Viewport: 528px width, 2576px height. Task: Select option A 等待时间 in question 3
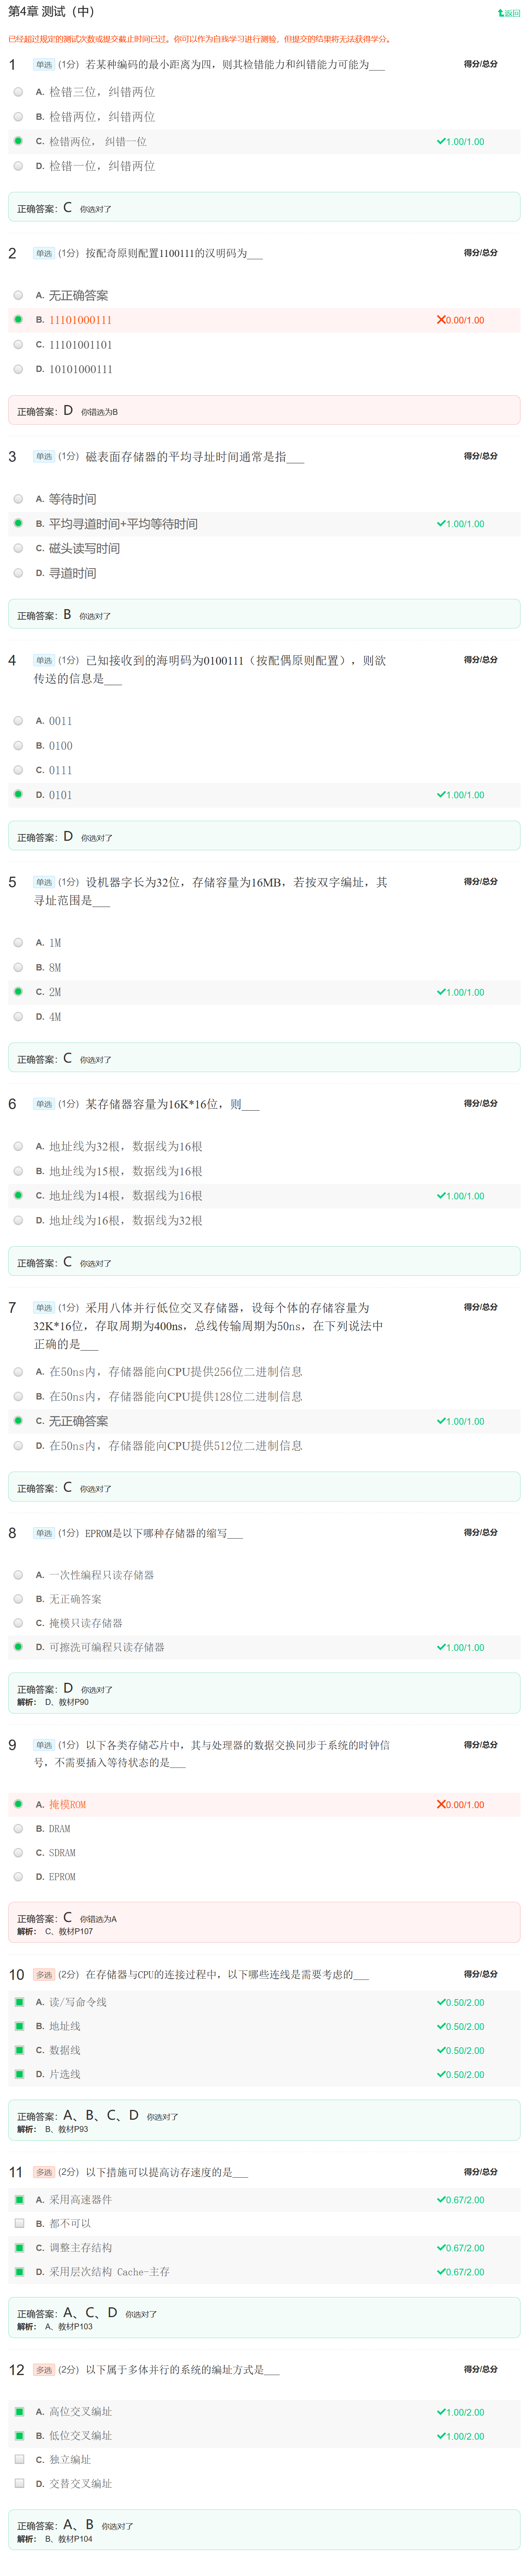[18, 499]
